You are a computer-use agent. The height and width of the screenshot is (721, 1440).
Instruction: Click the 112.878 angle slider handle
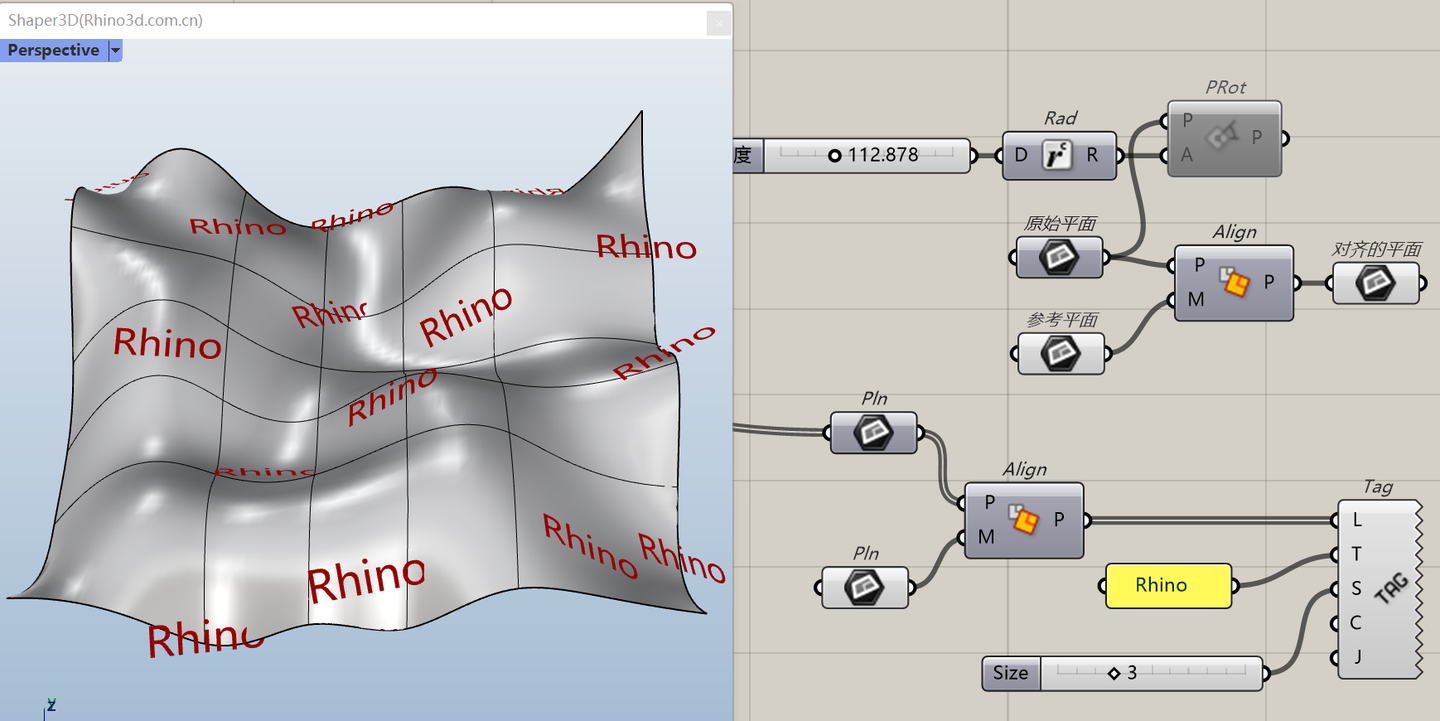pyautogui.click(x=835, y=156)
